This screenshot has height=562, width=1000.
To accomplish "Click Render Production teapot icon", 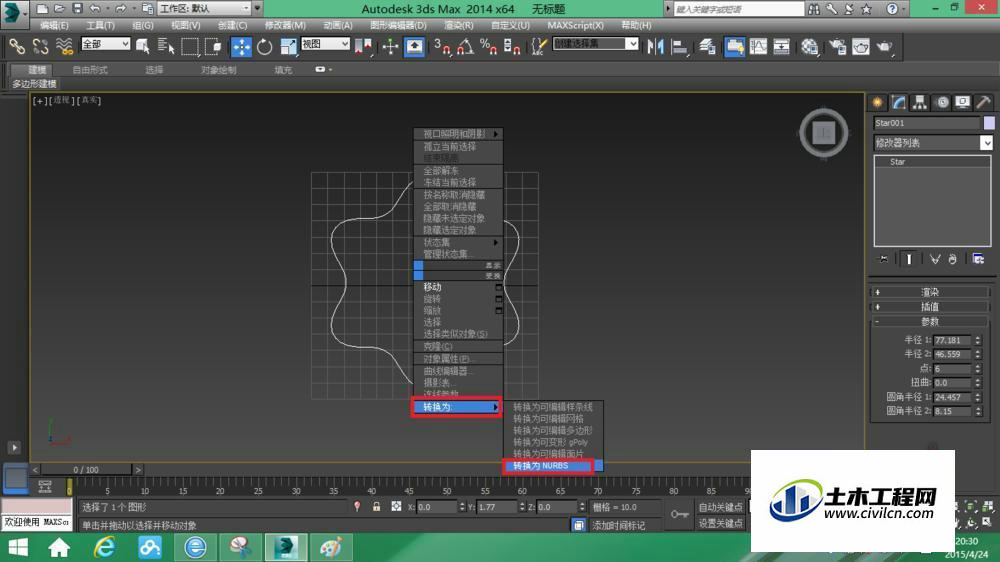I will click(x=885, y=47).
